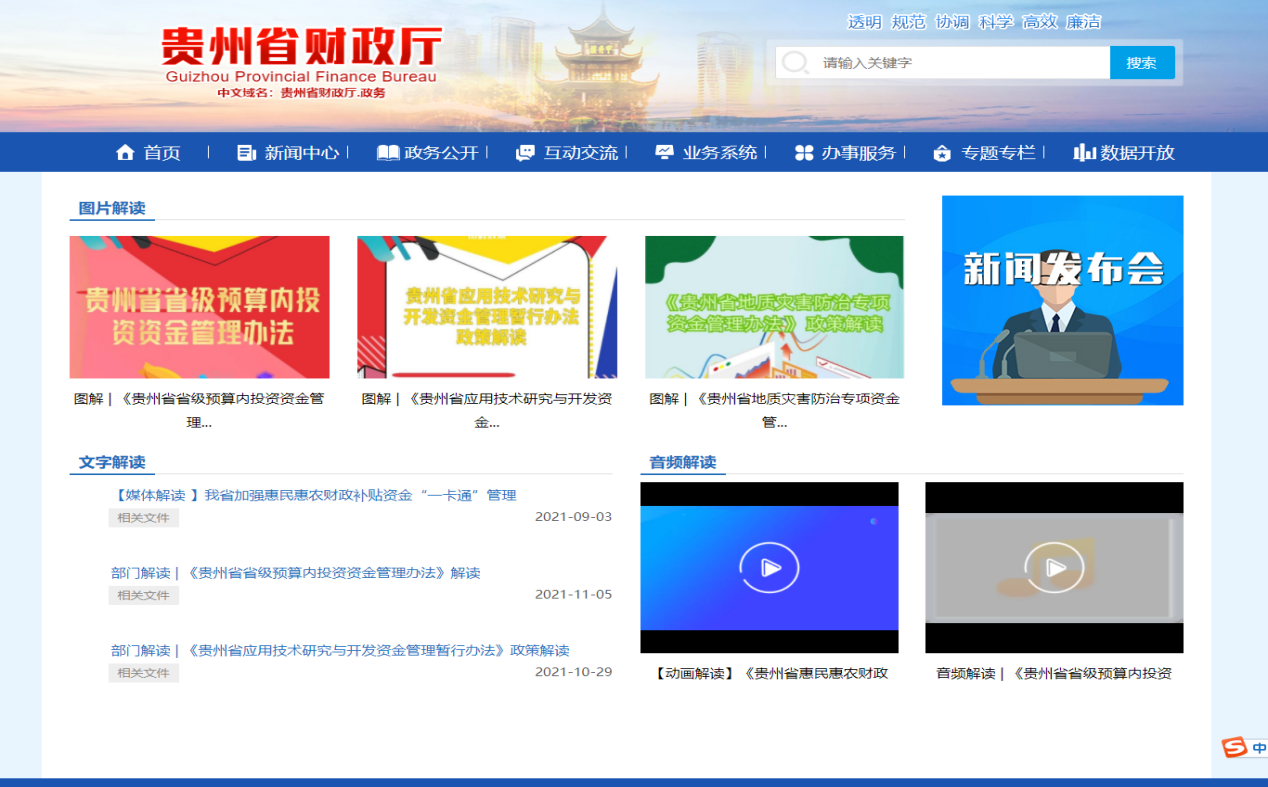1268x787 pixels.
Task: Open the 新闻发布会 banner image
Action: tap(1062, 300)
